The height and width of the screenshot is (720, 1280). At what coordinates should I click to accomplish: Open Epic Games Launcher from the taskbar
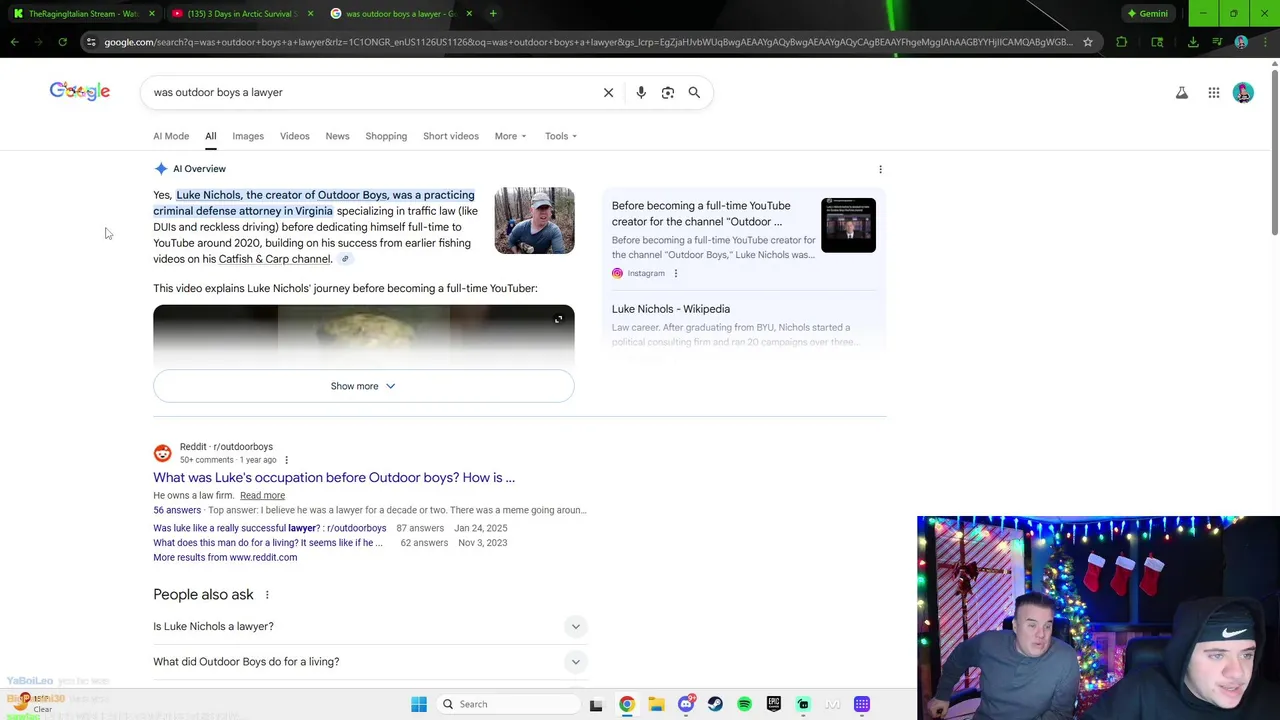[x=774, y=704]
